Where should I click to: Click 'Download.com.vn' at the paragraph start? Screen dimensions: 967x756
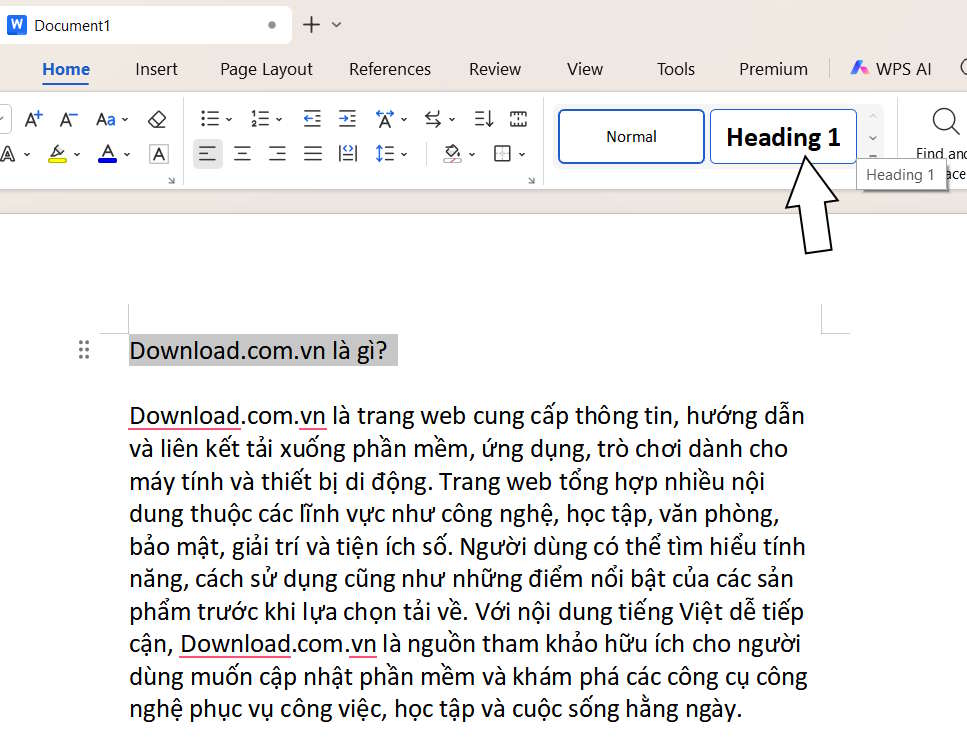[x=228, y=416]
